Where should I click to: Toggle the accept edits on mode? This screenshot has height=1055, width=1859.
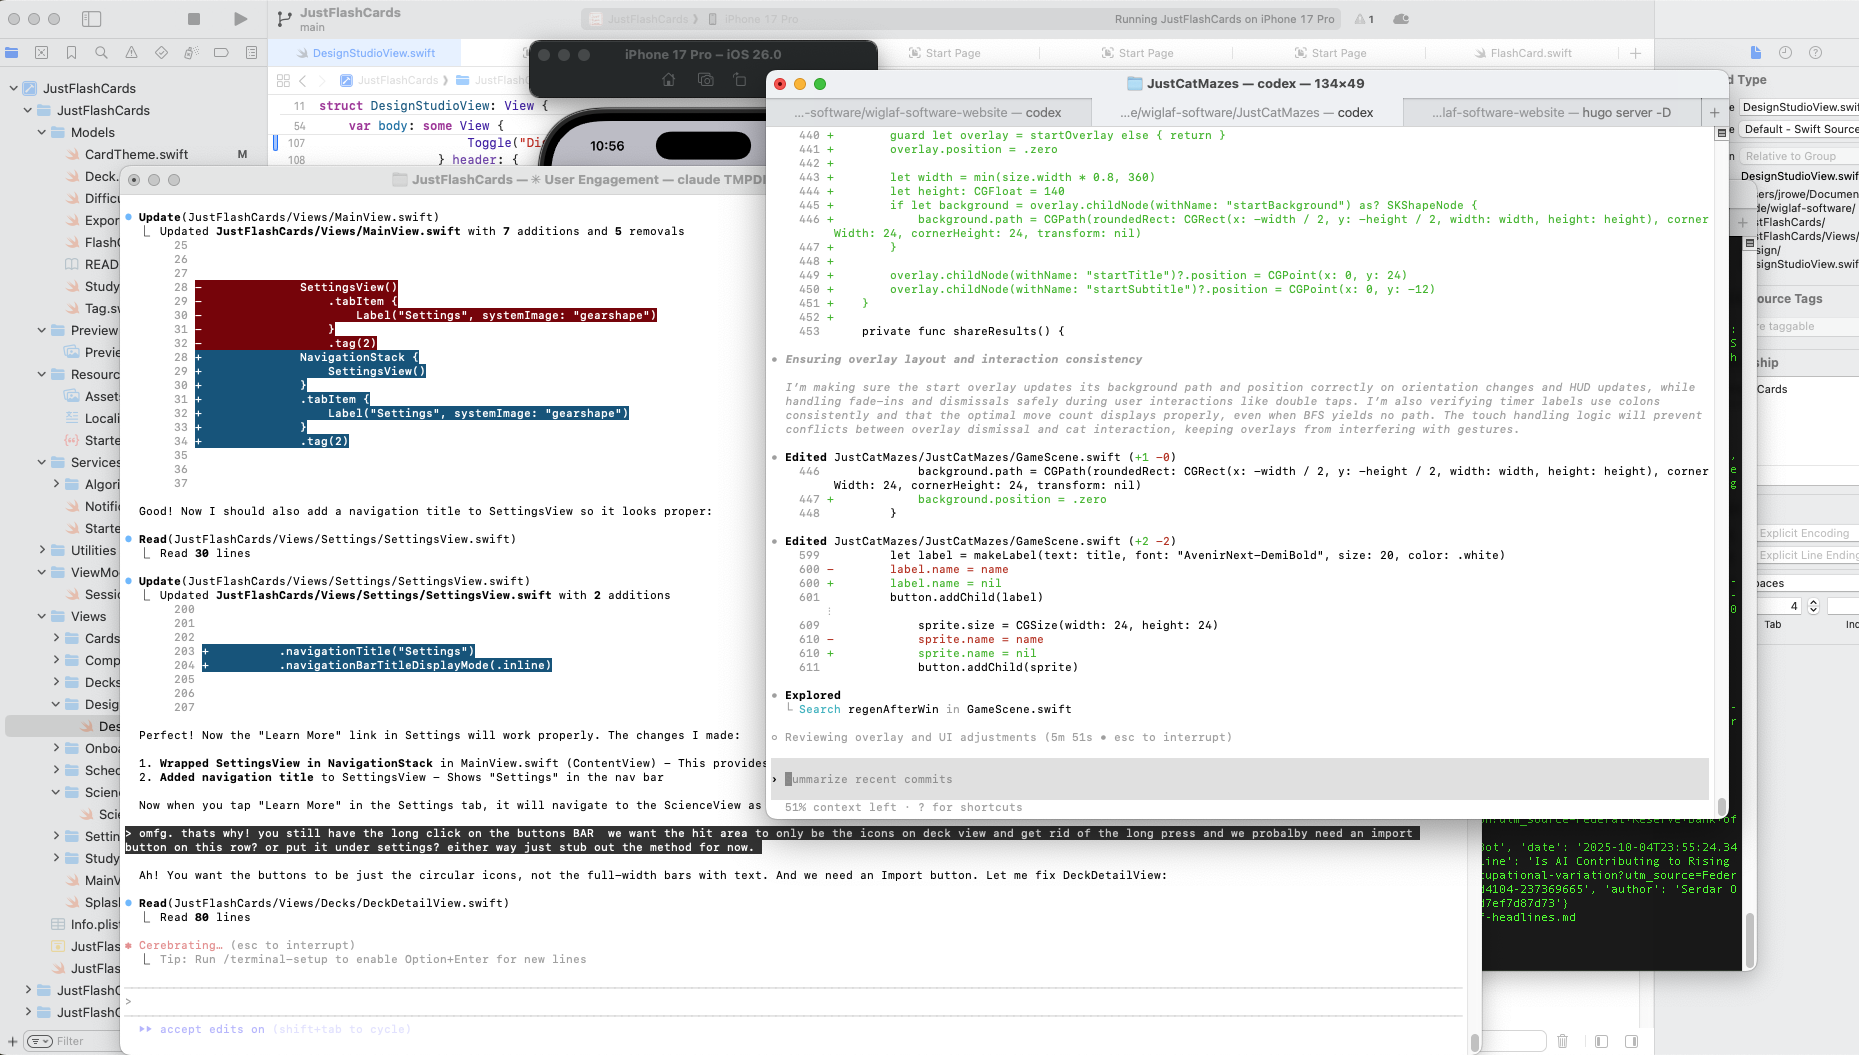pyautogui.click(x=211, y=1029)
